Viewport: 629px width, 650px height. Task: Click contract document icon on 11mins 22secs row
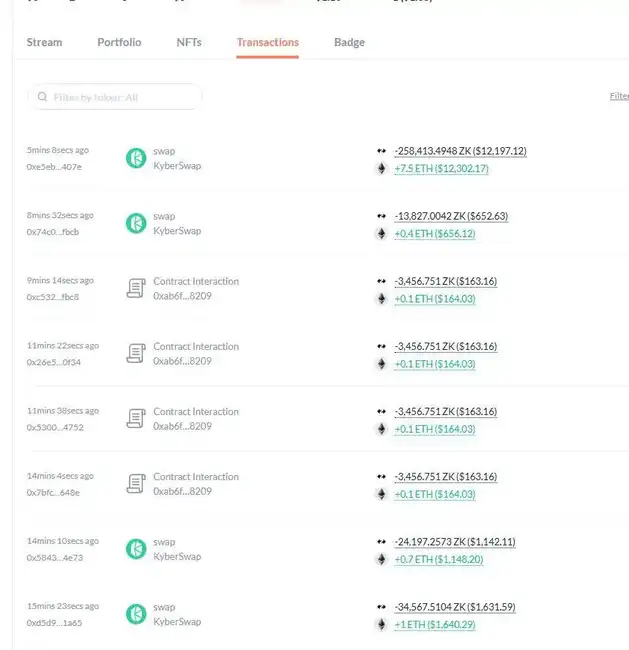tap(135, 353)
